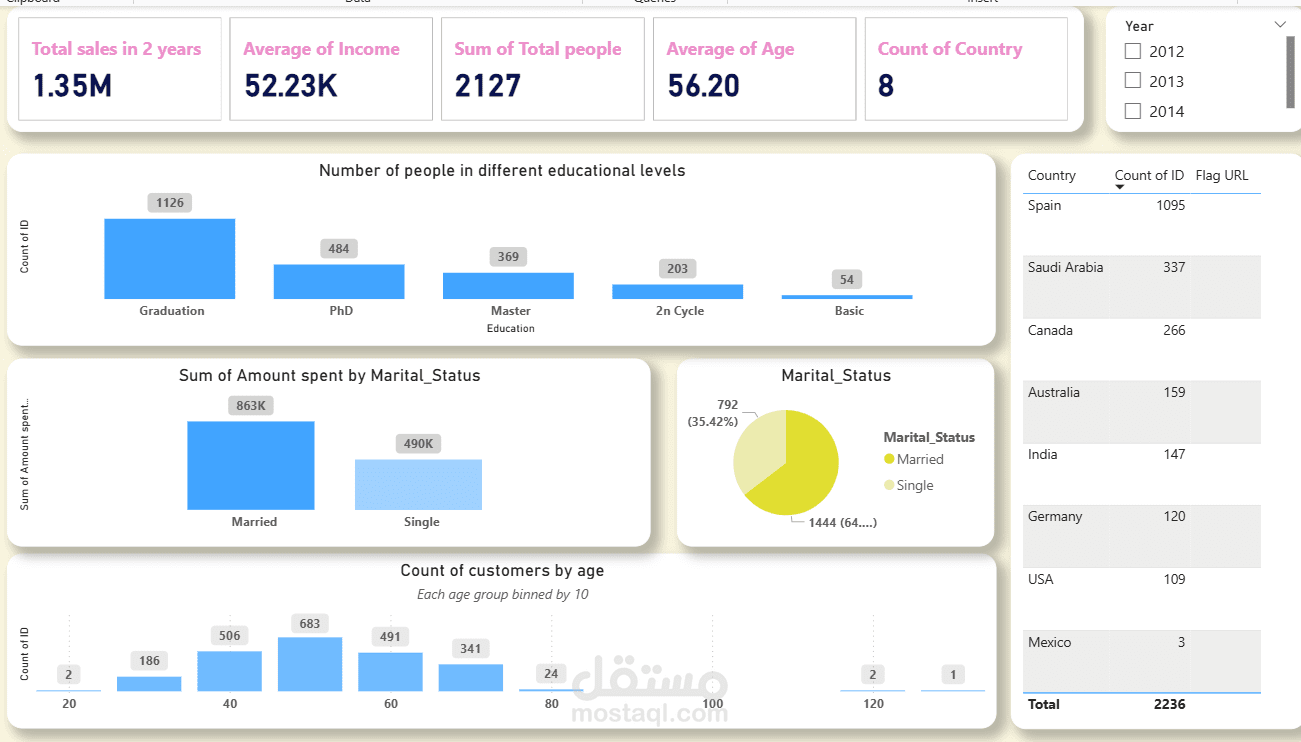Image resolution: width=1301 pixels, height=742 pixels.
Task: Select the Single legend color dot
Action: pyautogui.click(x=889, y=485)
